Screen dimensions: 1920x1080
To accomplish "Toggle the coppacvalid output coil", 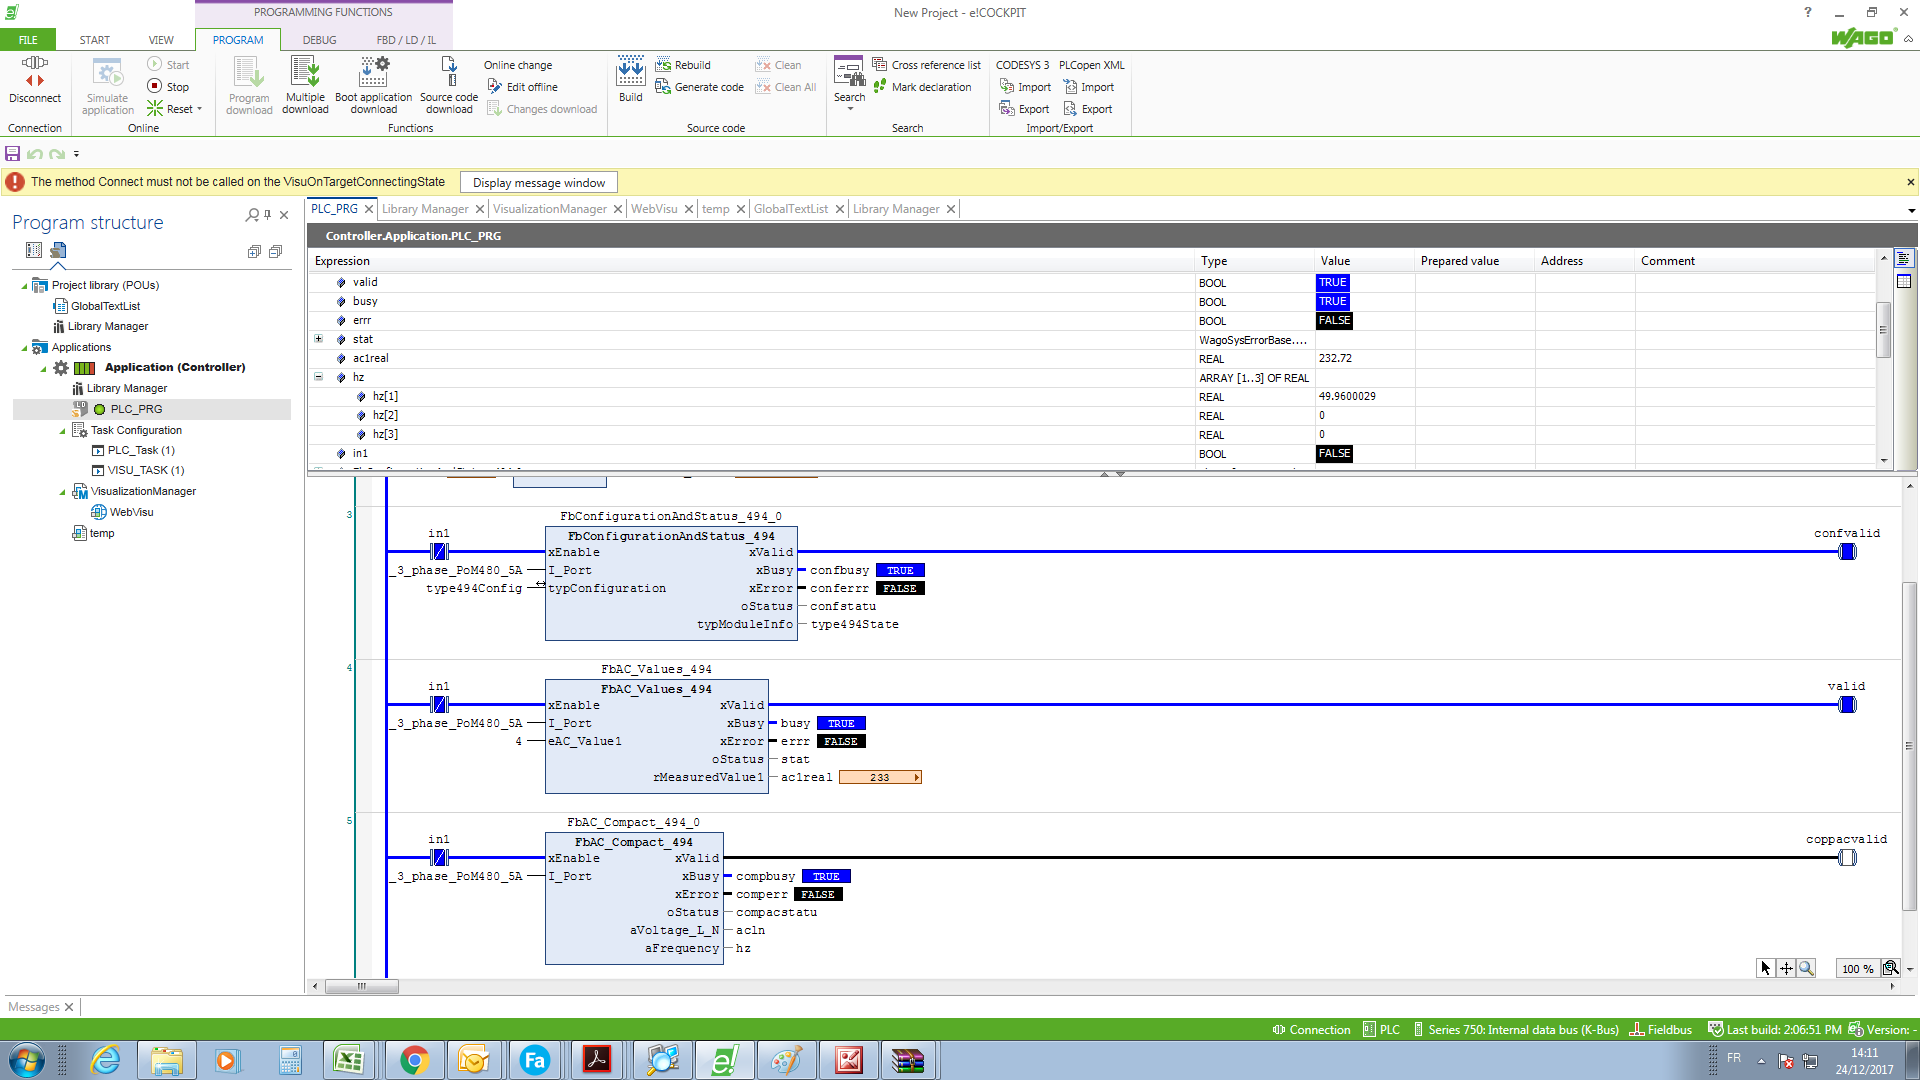I will 1847,858.
